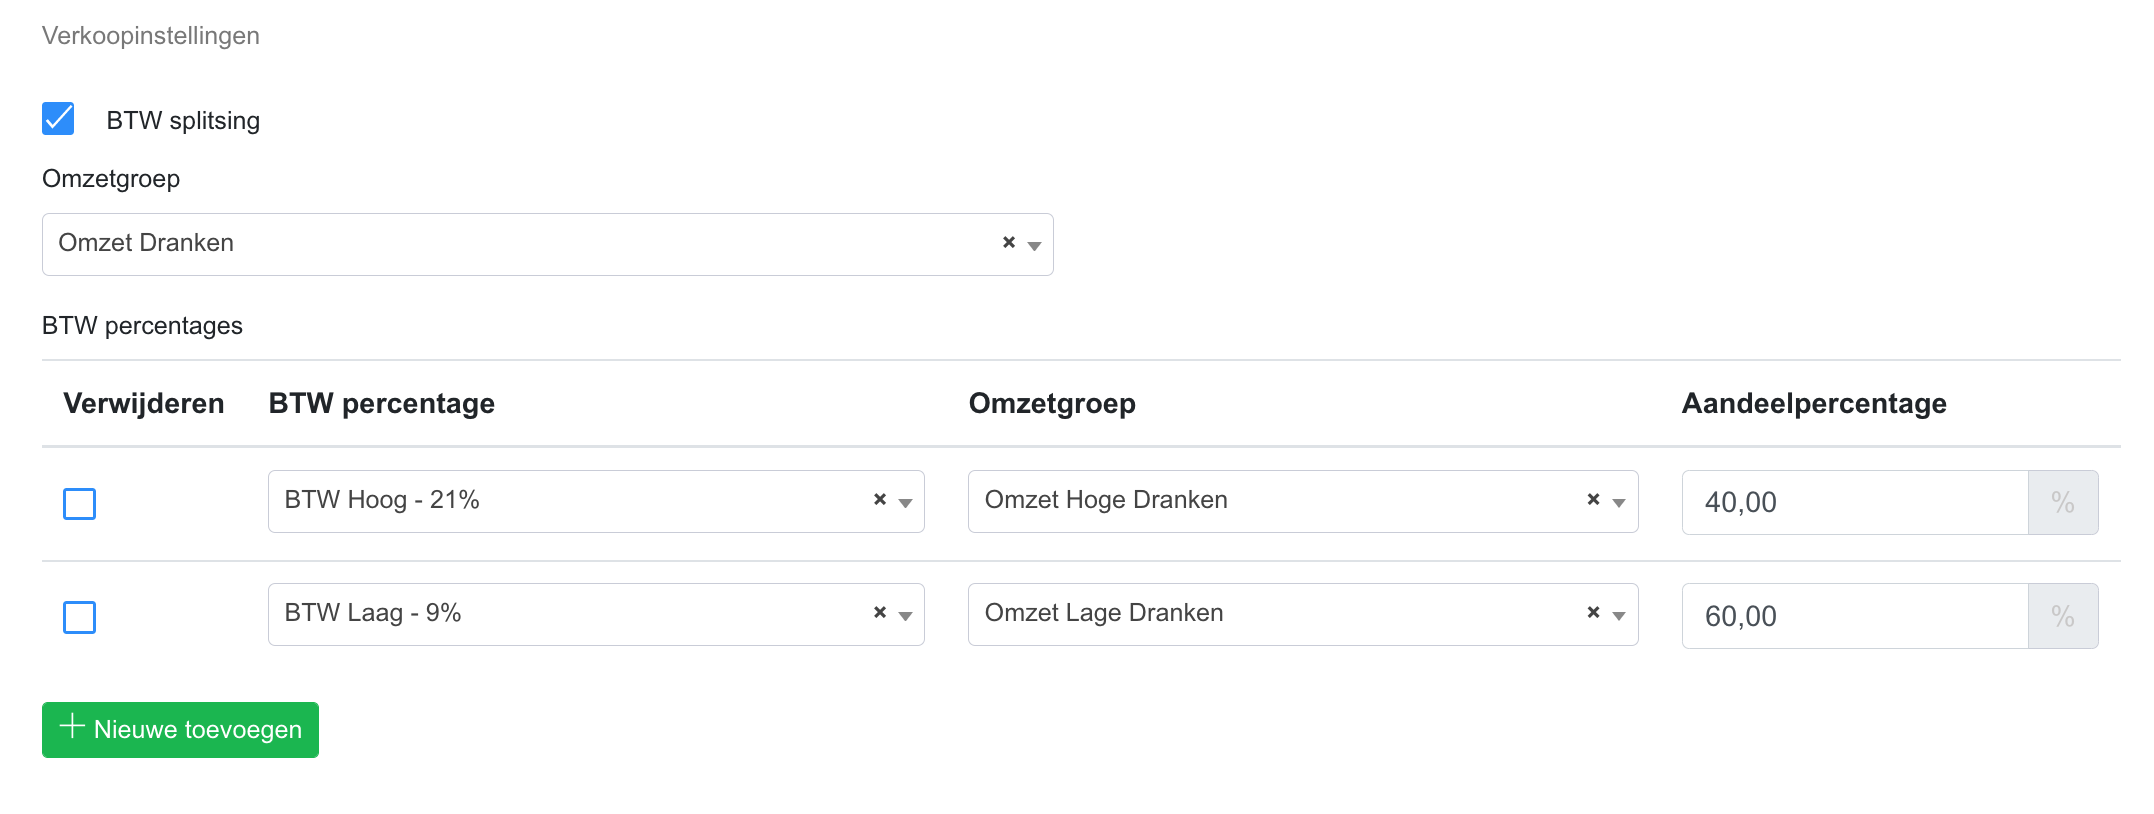
Task: Clear the BTW Laag - 9% selection
Action: pos(880,613)
